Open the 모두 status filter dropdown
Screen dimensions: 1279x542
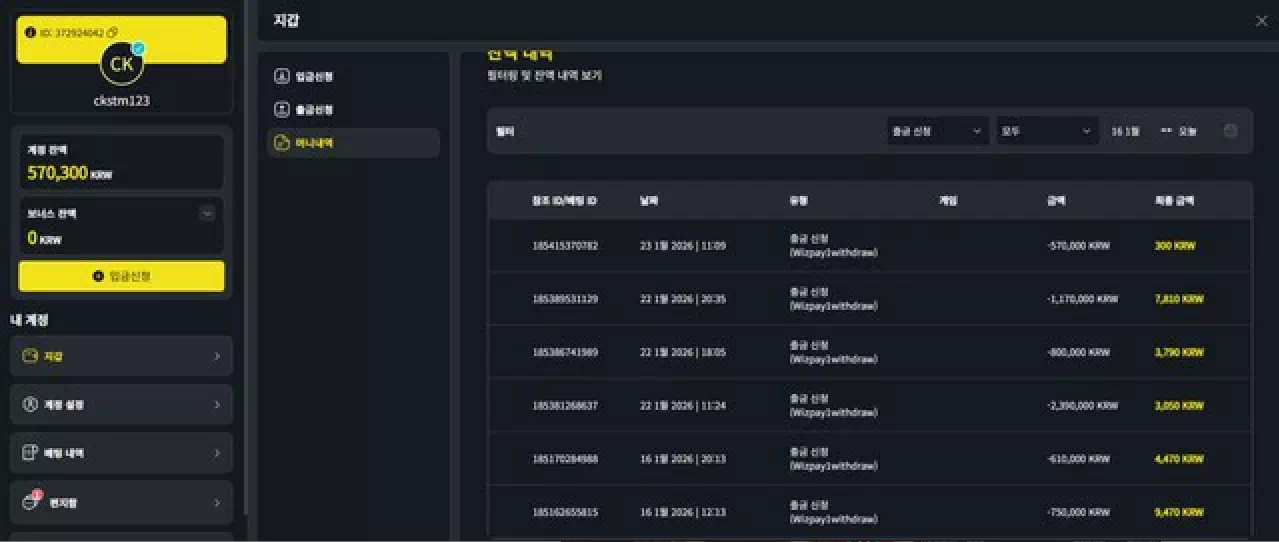click(1046, 131)
